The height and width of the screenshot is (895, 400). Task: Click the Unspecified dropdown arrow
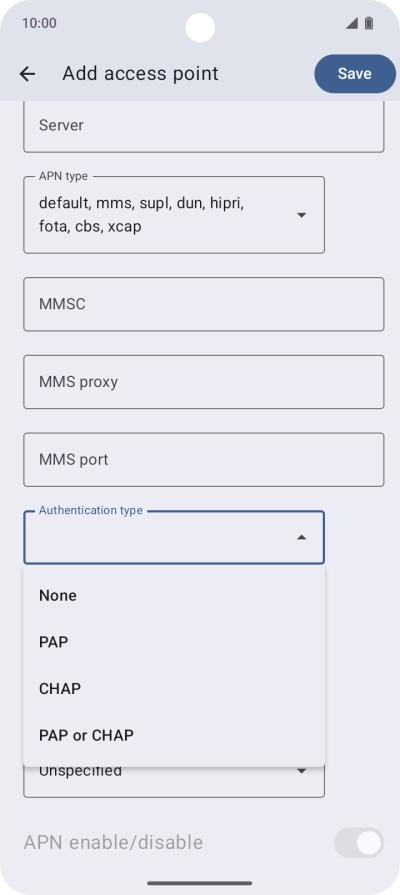(302, 771)
